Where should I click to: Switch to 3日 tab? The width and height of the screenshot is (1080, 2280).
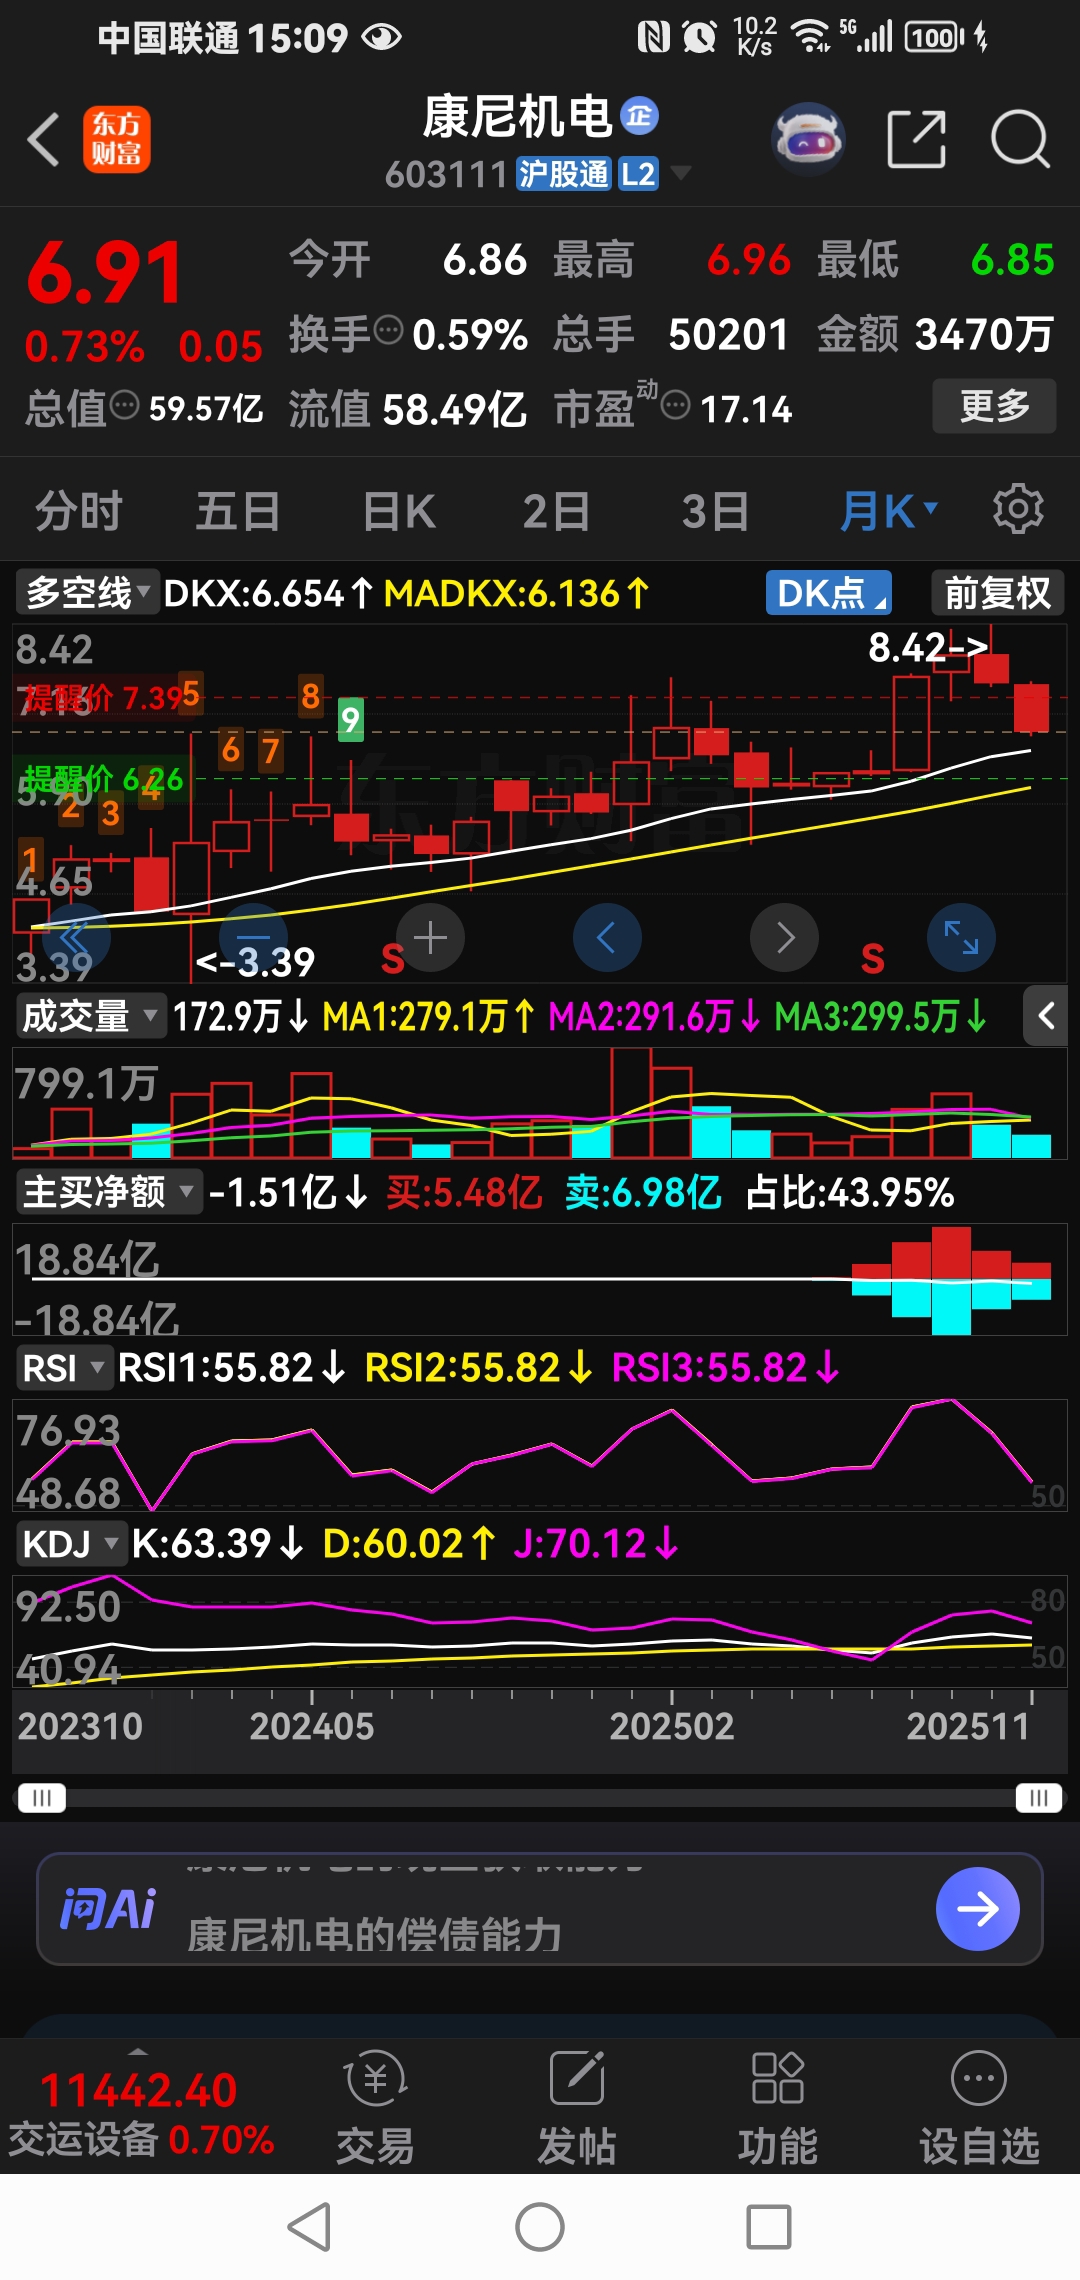[x=715, y=511]
